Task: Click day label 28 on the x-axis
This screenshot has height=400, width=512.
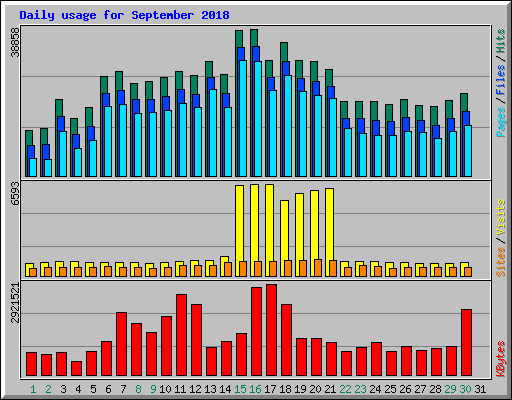Action: (435, 389)
